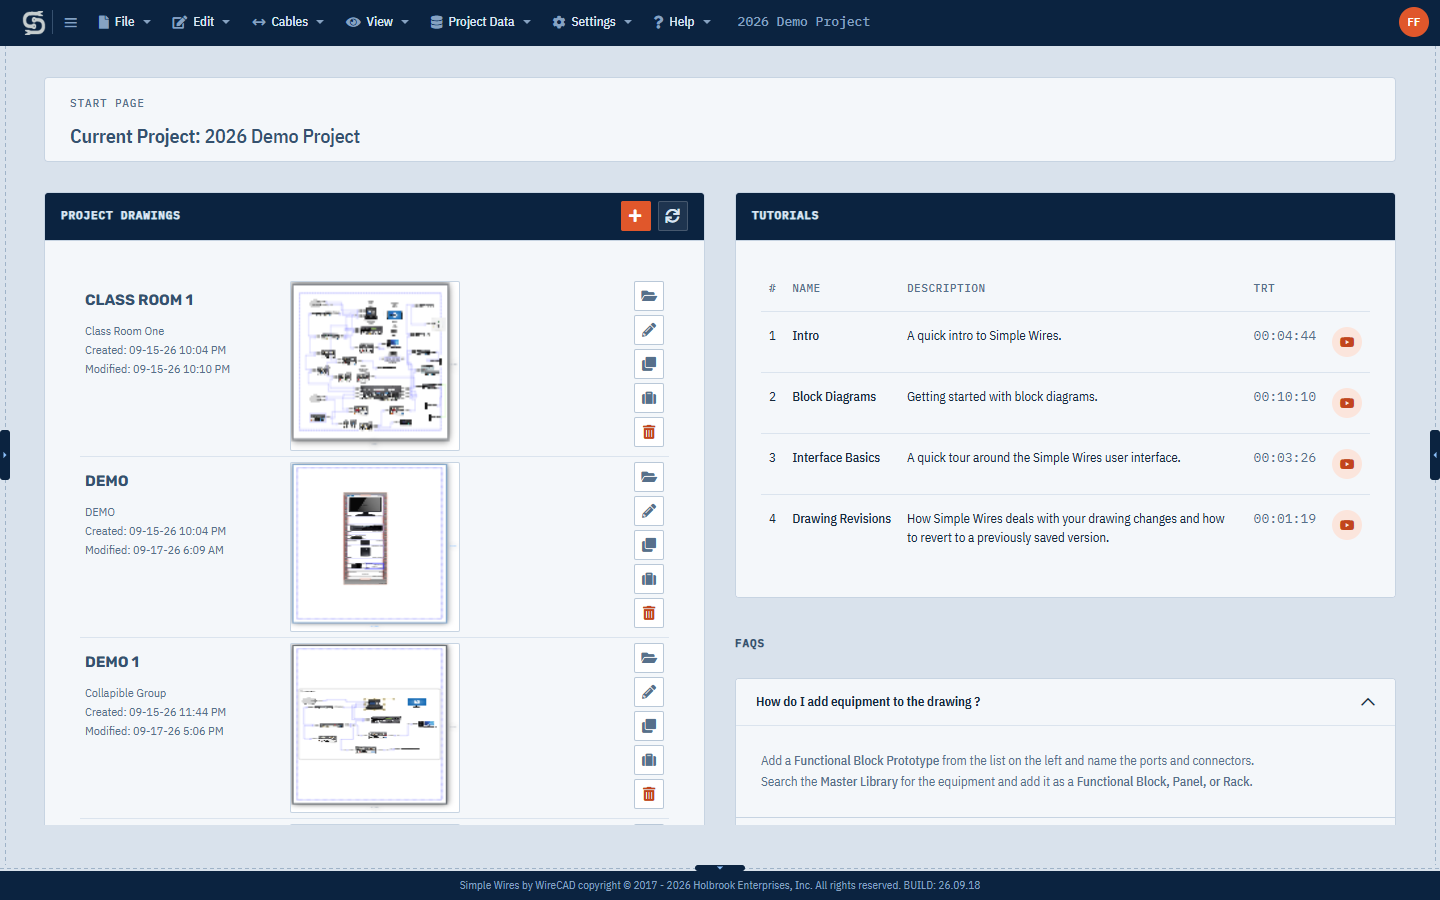The height and width of the screenshot is (900, 1440).
Task: Play the Intro tutorial video
Action: pos(1347,342)
